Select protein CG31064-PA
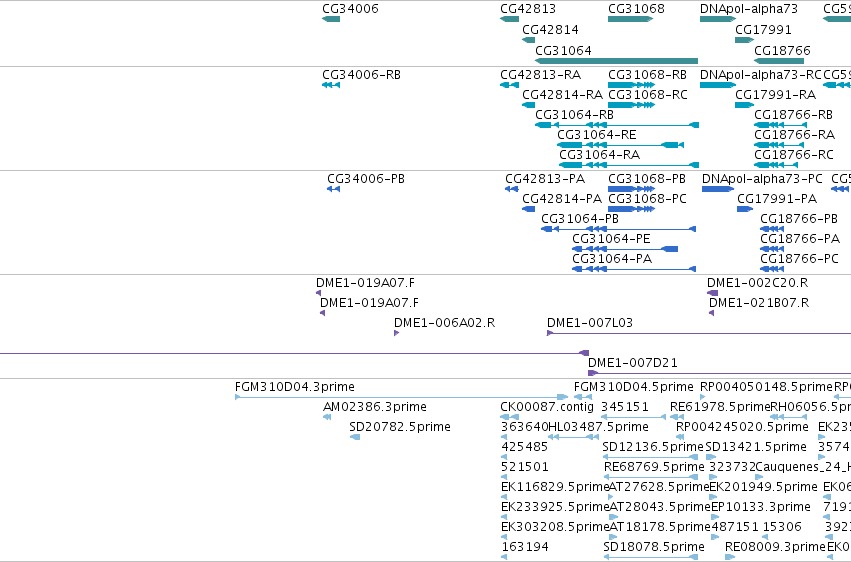 click(612, 259)
